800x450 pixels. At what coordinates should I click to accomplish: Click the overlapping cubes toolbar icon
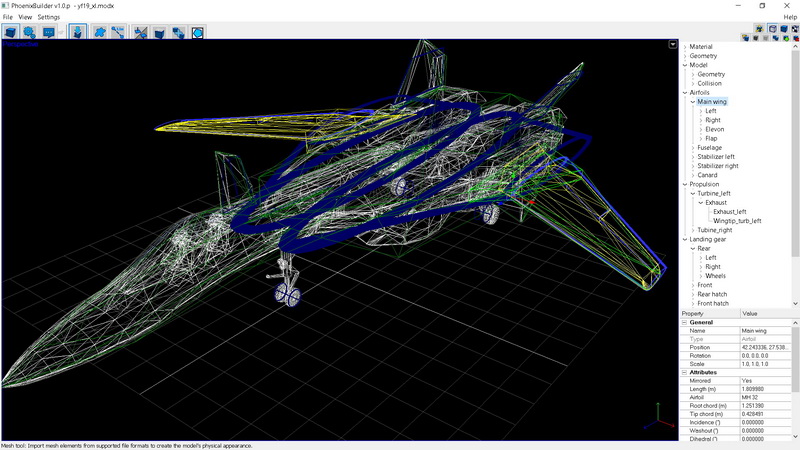[178, 32]
